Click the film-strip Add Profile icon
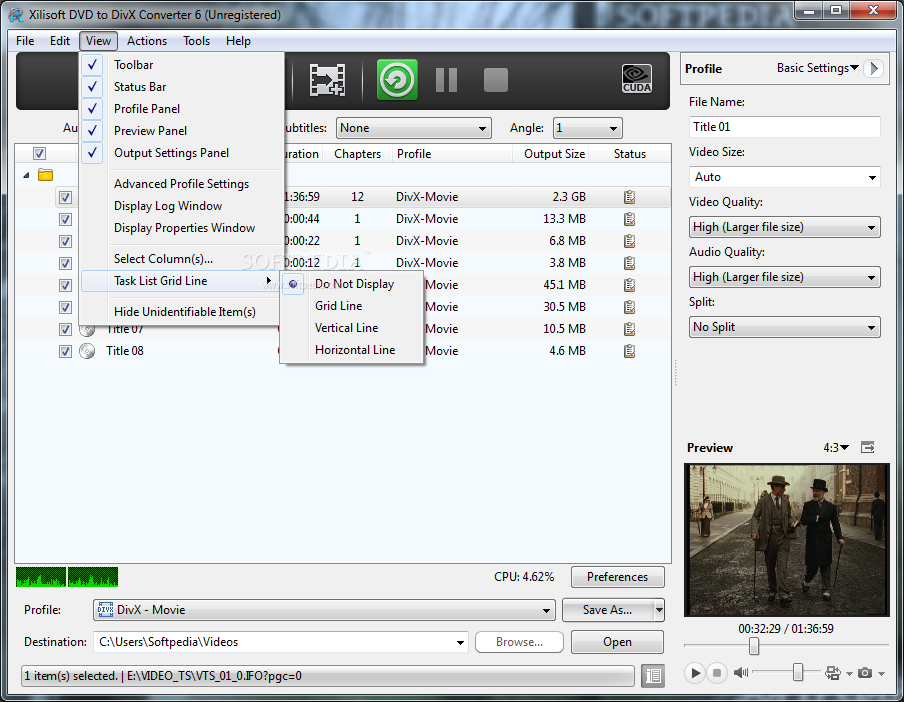Viewport: 904px width, 702px height. click(327, 80)
